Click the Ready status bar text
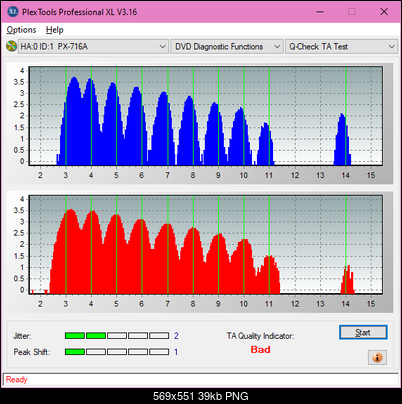402x404 pixels. (16, 380)
